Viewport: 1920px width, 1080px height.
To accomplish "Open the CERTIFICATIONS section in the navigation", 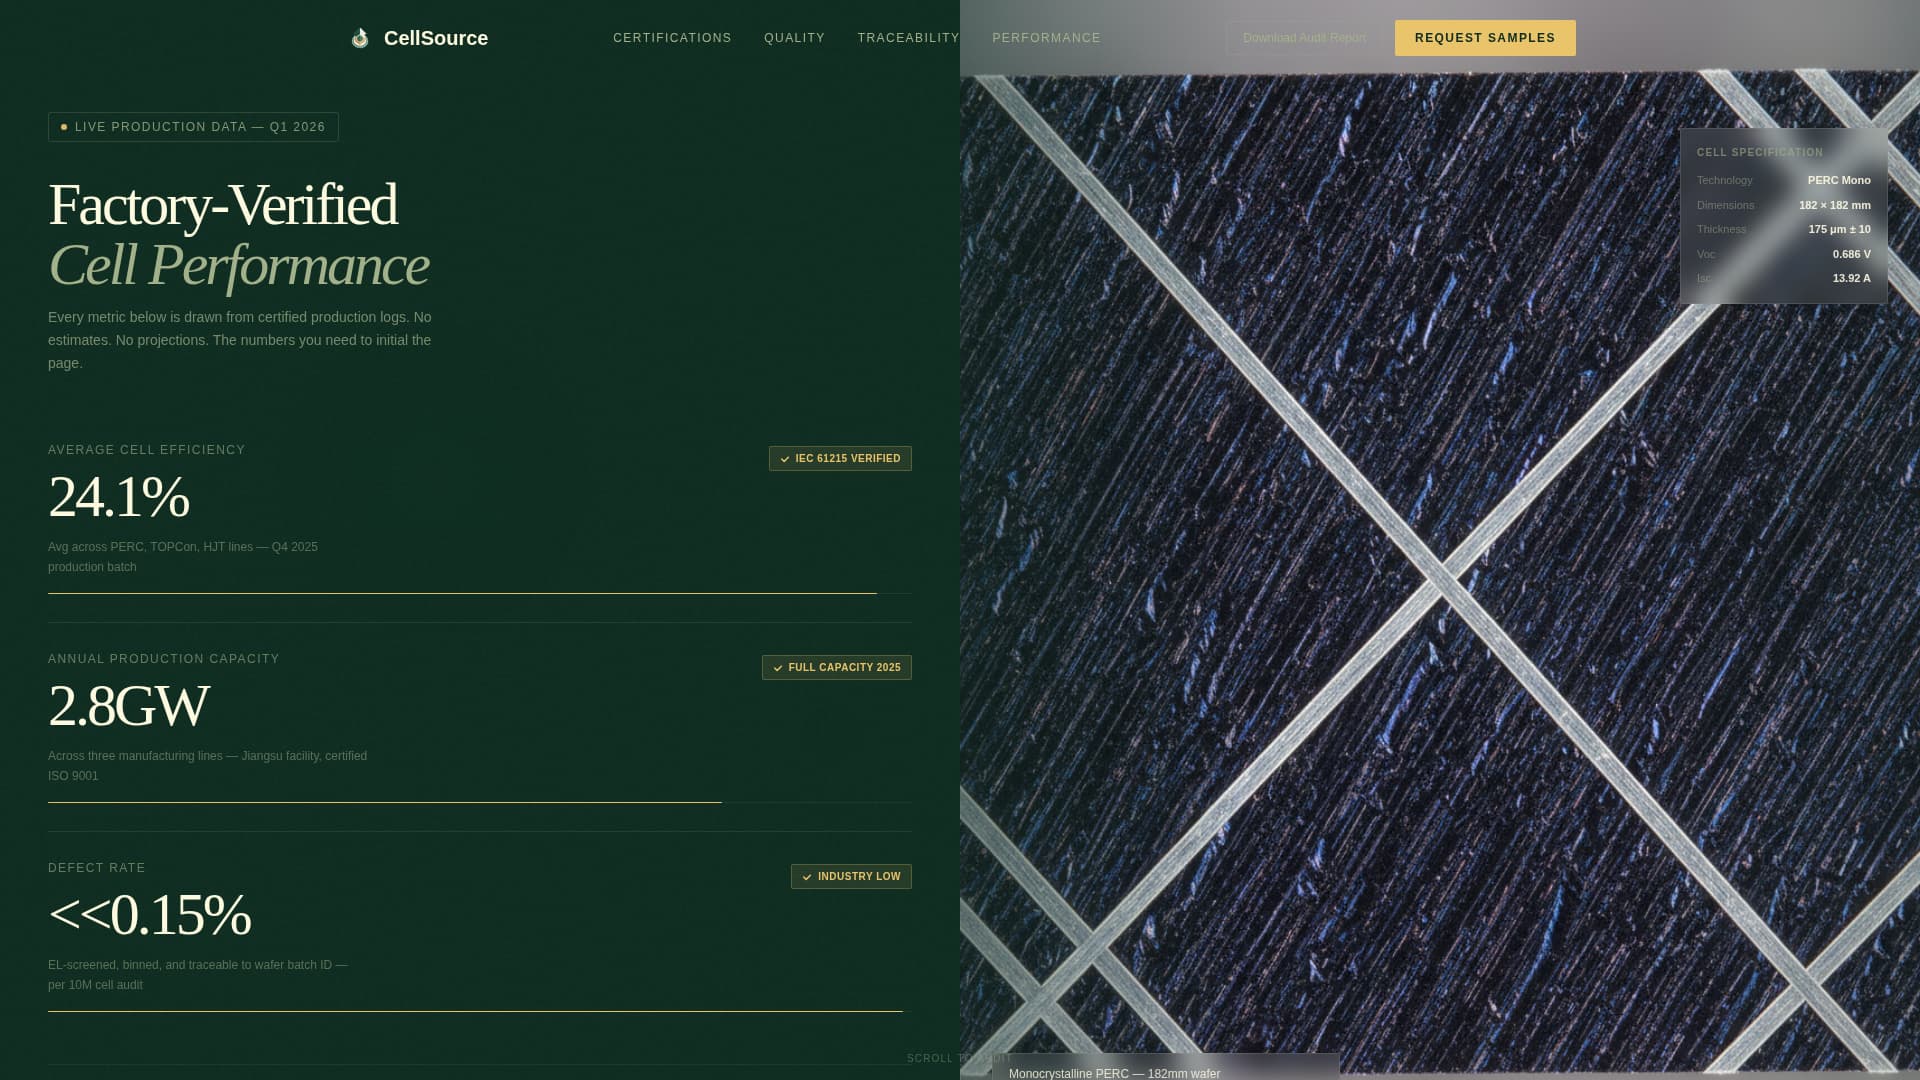I will point(672,37).
